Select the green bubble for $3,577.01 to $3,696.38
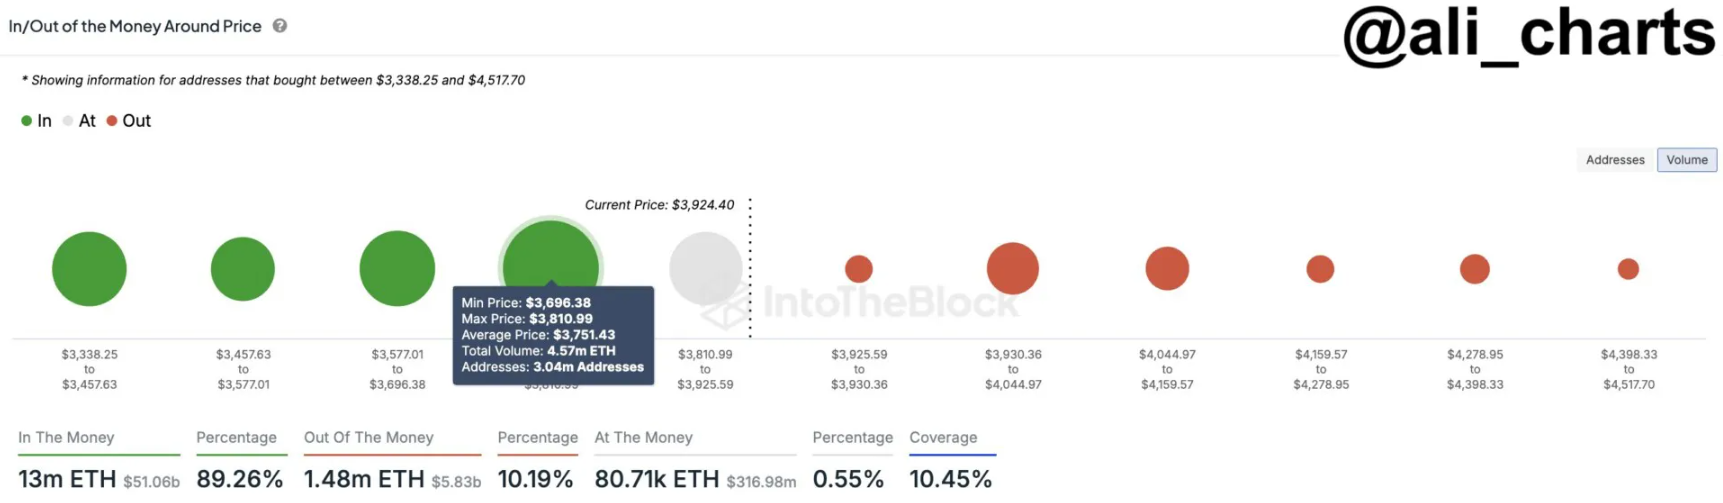The image size is (1723, 503). tap(397, 269)
